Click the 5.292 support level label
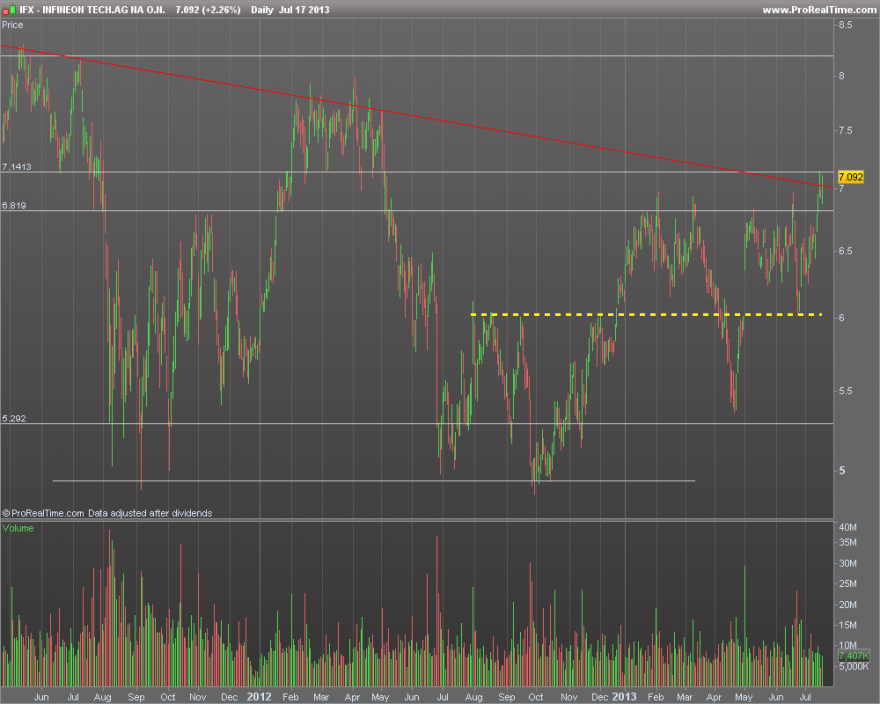The height and width of the screenshot is (704, 880). point(14,418)
